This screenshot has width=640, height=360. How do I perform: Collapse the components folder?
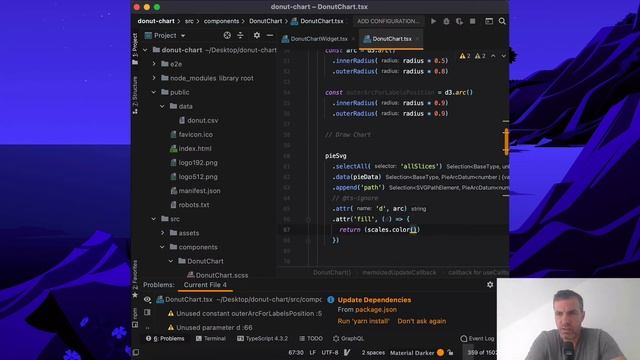(162, 247)
